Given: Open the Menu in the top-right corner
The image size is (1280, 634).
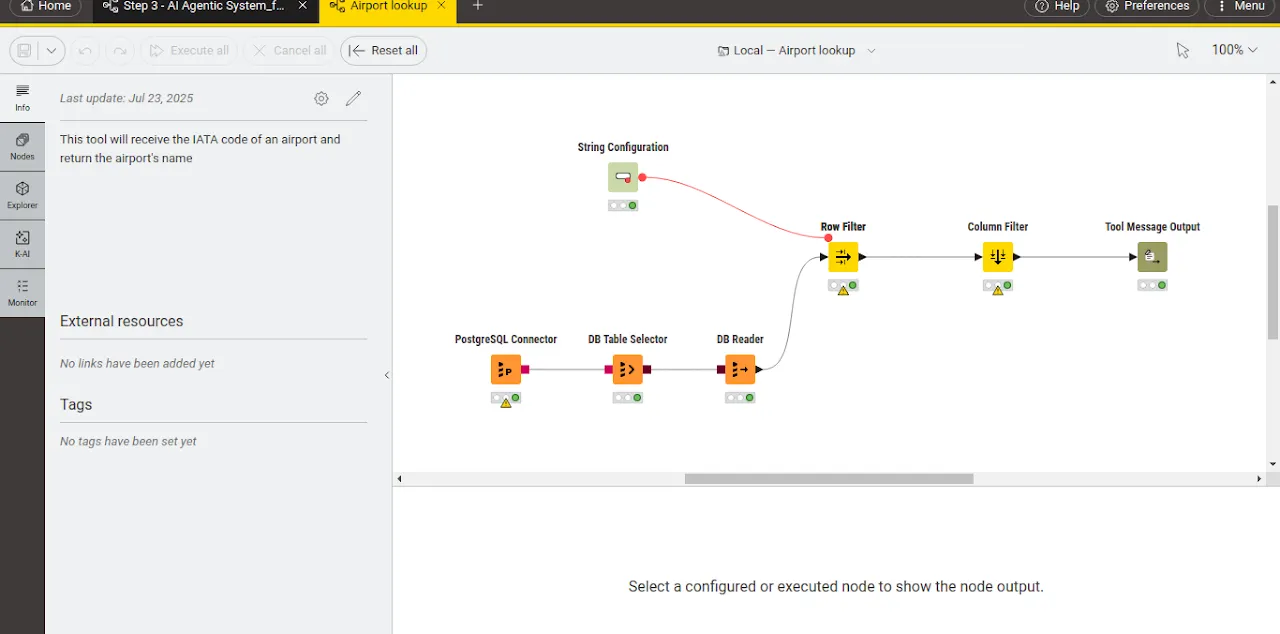Looking at the screenshot, I should [x=1243, y=7].
